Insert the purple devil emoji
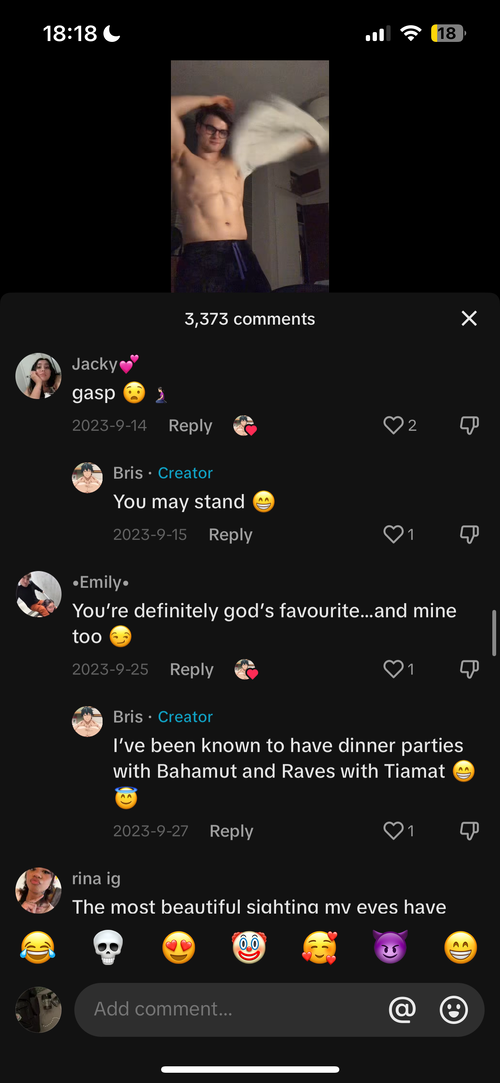Viewport: 500px width, 1083px height. click(x=390, y=947)
